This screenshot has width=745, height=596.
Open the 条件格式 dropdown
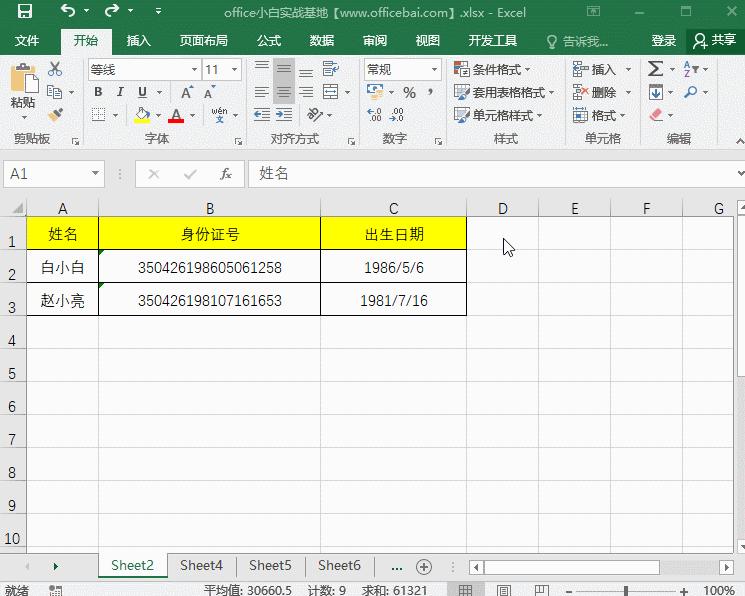(x=492, y=69)
